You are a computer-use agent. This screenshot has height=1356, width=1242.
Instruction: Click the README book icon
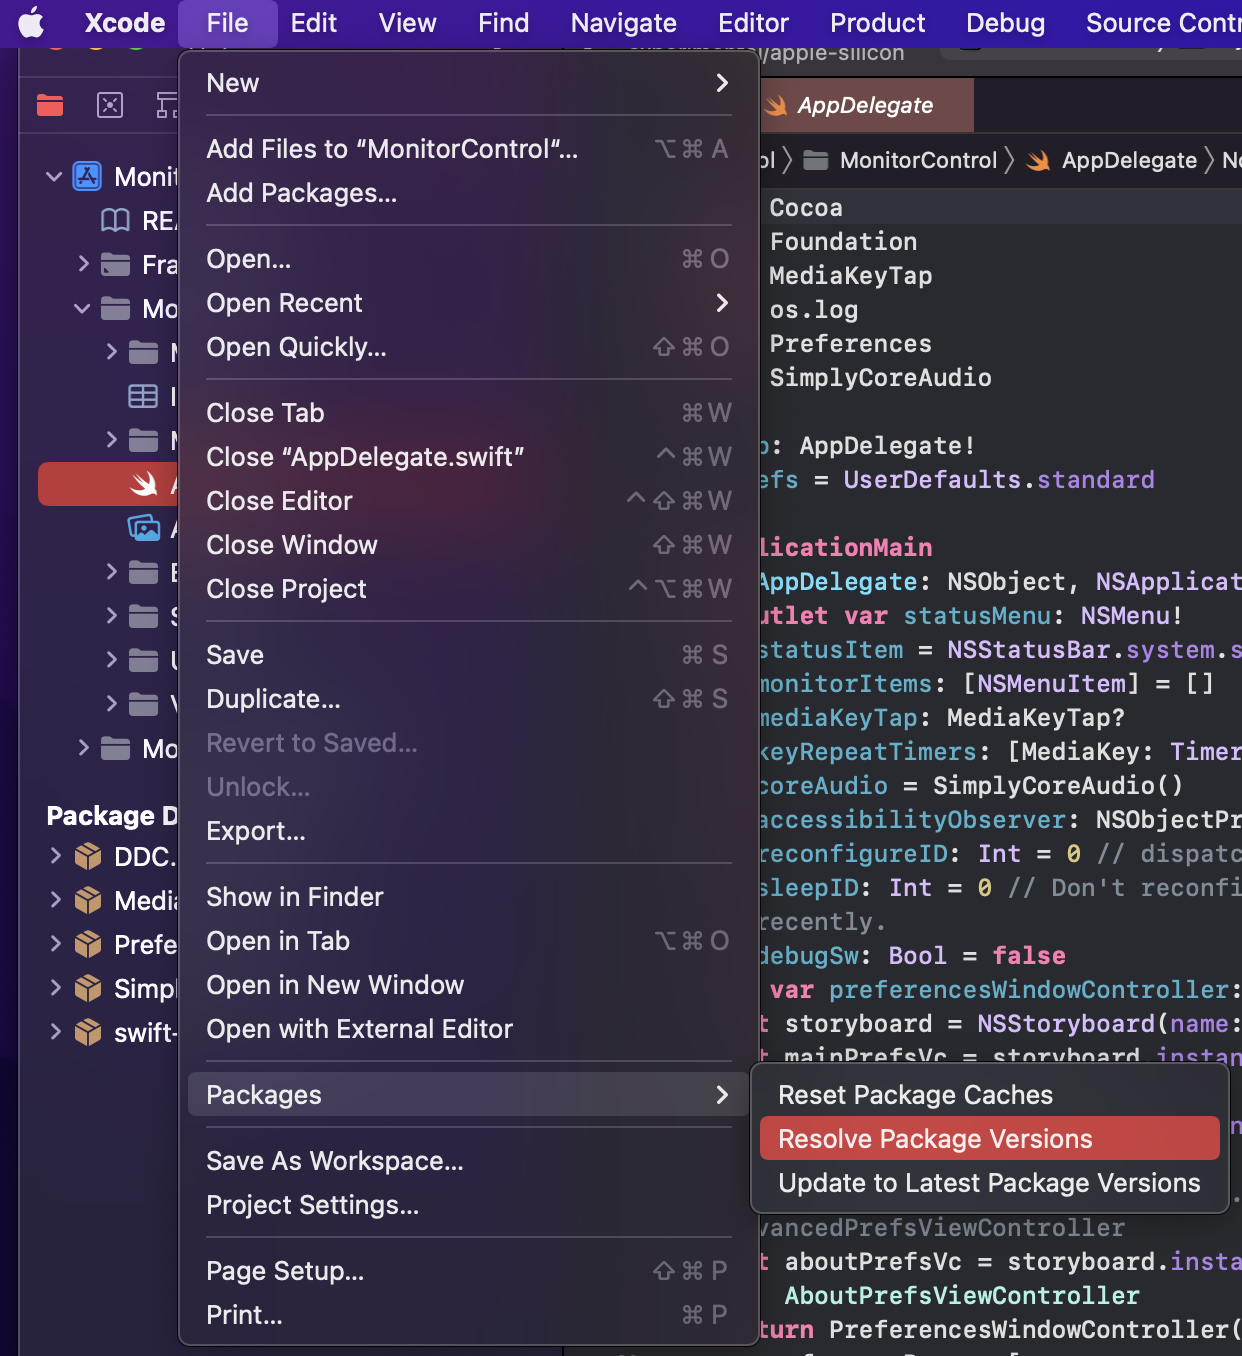pyautogui.click(x=116, y=221)
